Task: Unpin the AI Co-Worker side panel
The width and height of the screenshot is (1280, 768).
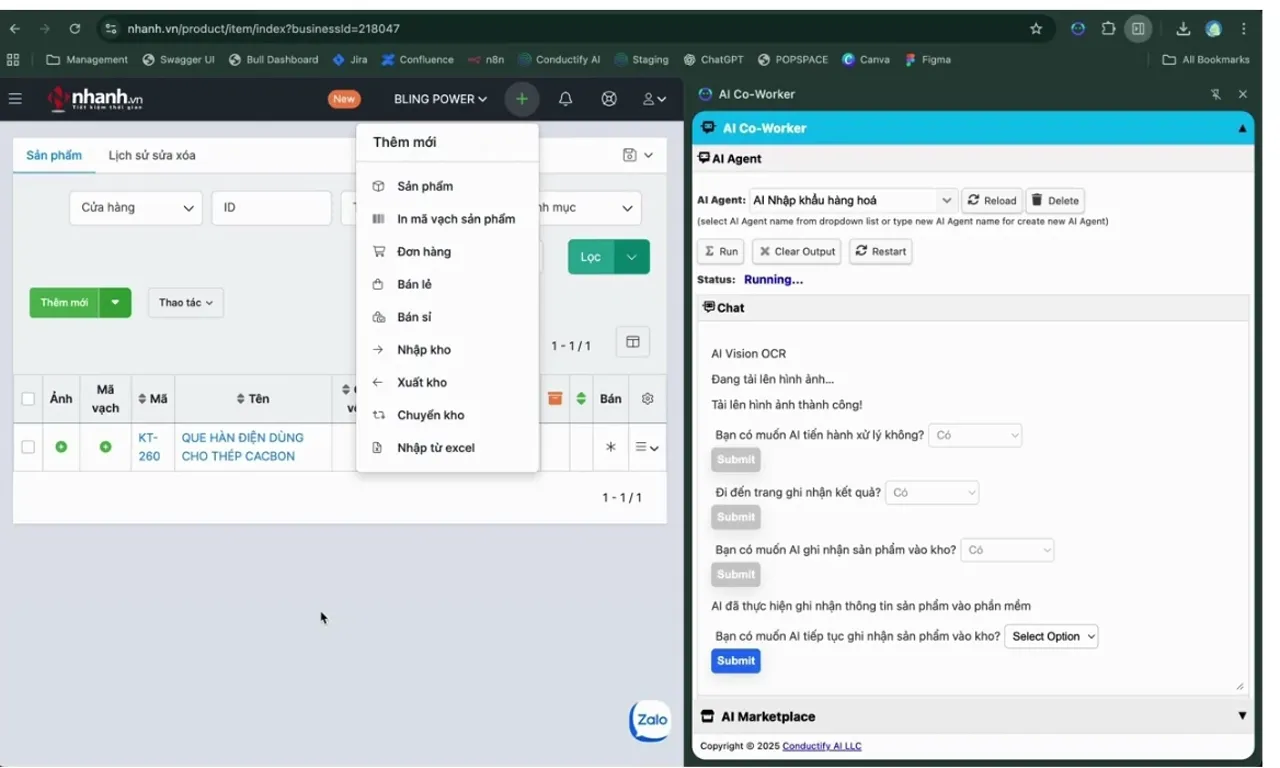Action: (x=1215, y=94)
